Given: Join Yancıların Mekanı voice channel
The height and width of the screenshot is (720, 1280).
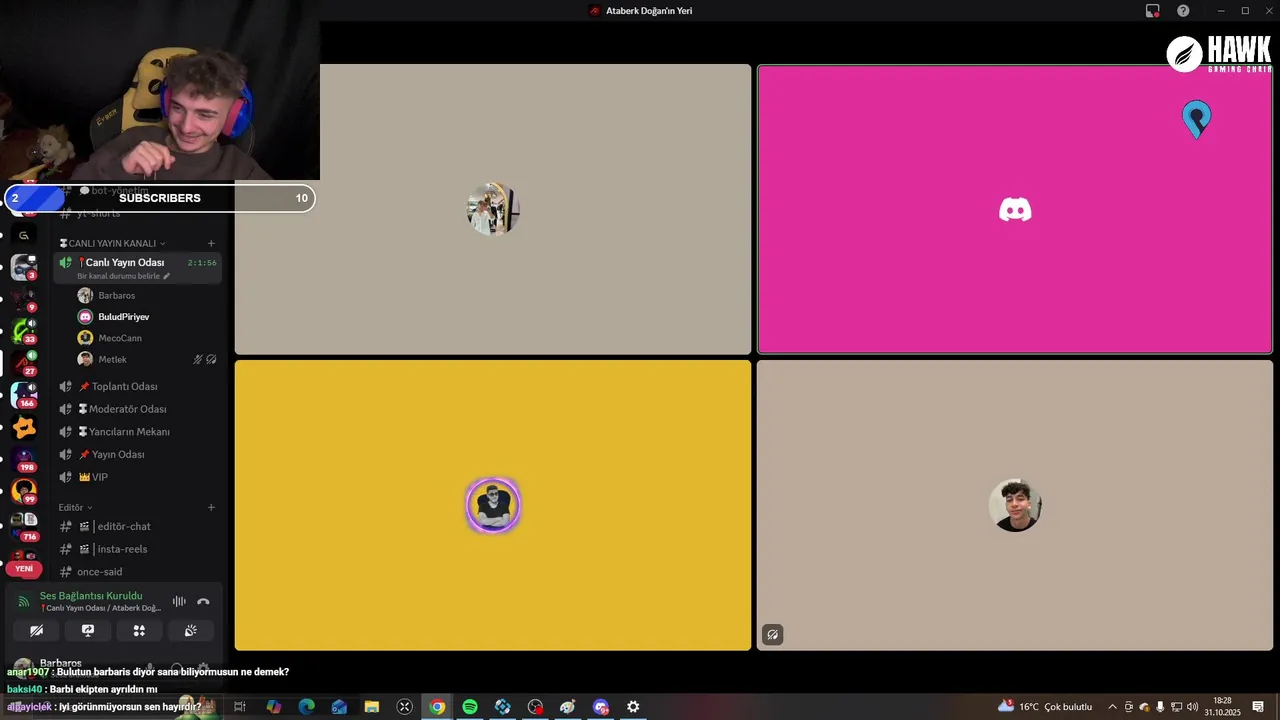Looking at the screenshot, I should [x=139, y=432].
